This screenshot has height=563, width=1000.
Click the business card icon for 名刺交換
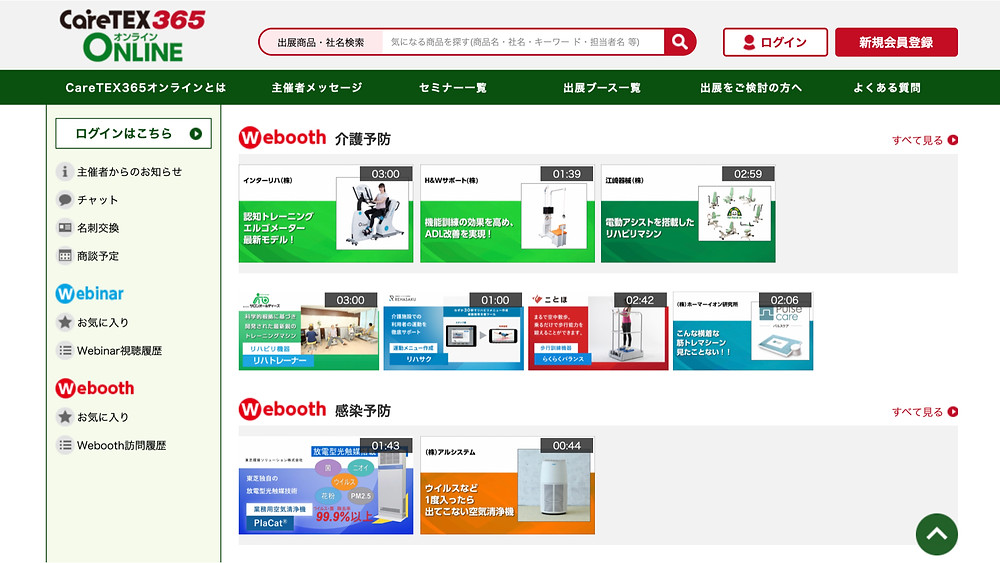click(64, 228)
